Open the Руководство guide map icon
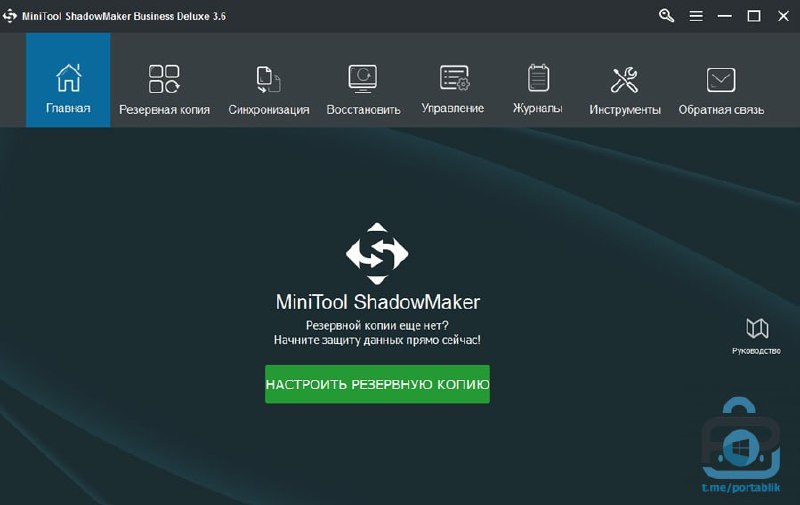The width and height of the screenshot is (800, 505). coord(757,336)
